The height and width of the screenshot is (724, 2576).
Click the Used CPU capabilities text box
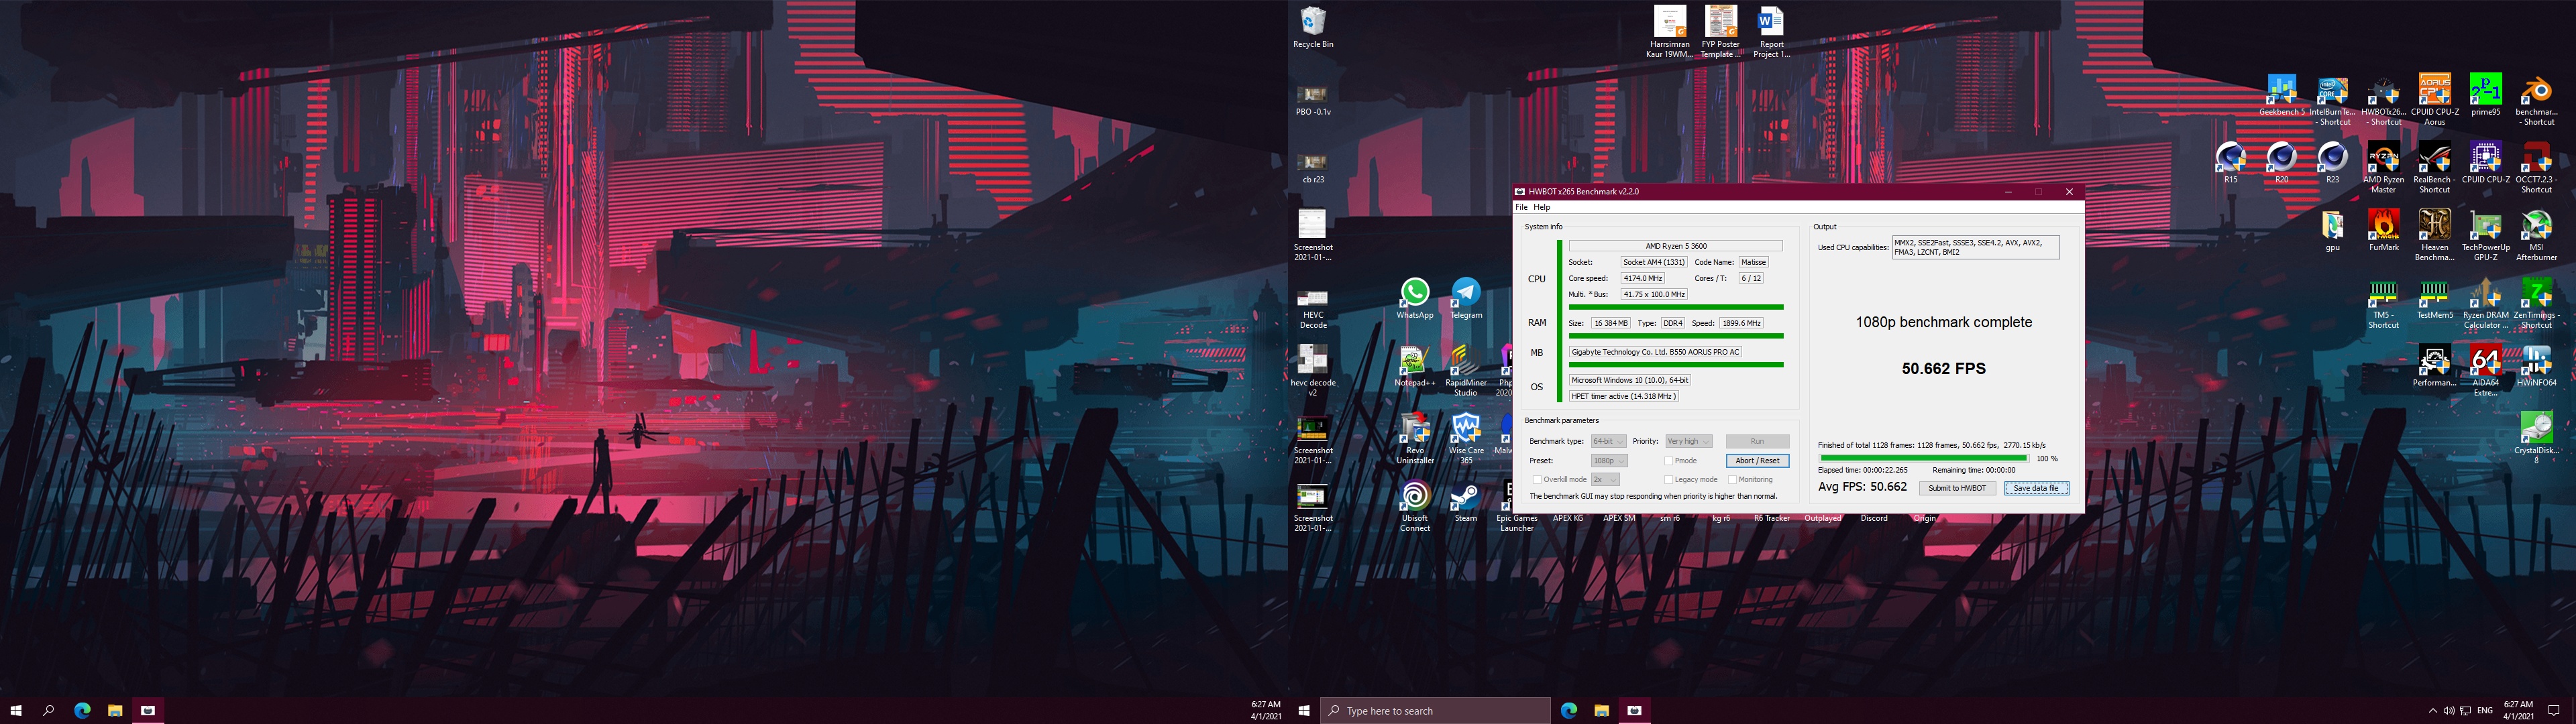pos(1975,247)
